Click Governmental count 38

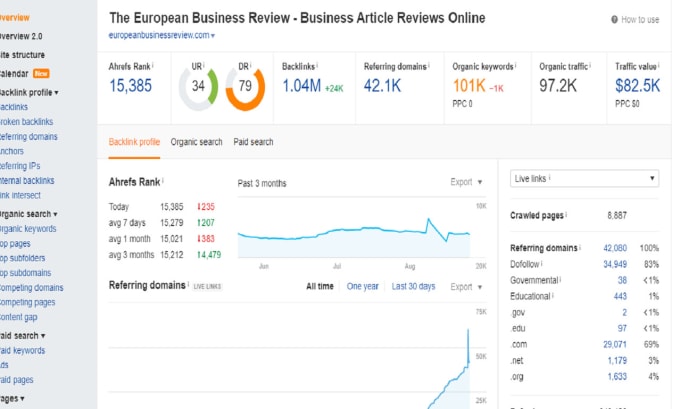click(622, 280)
